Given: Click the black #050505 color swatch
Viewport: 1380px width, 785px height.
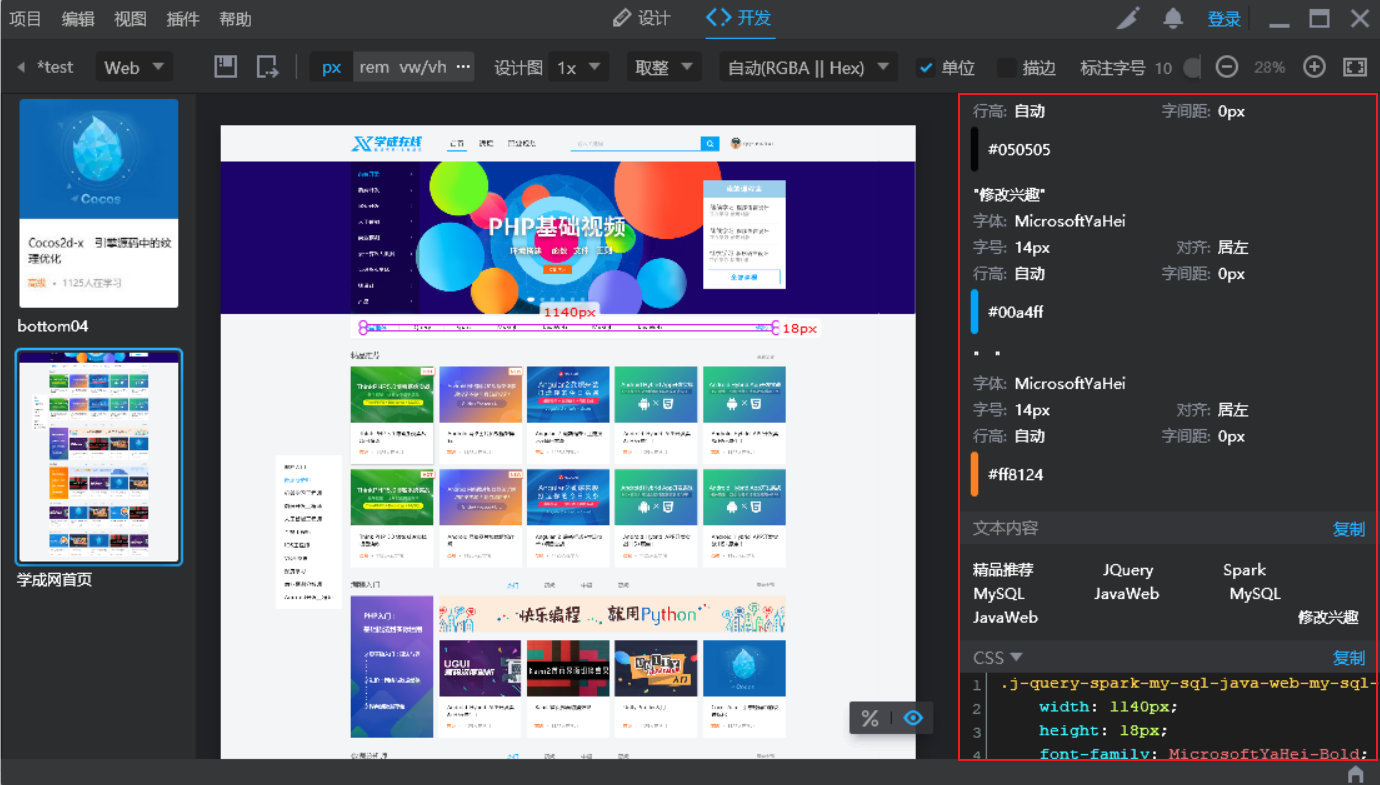Looking at the screenshot, I should pyautogui.click(x=975, y=149).
